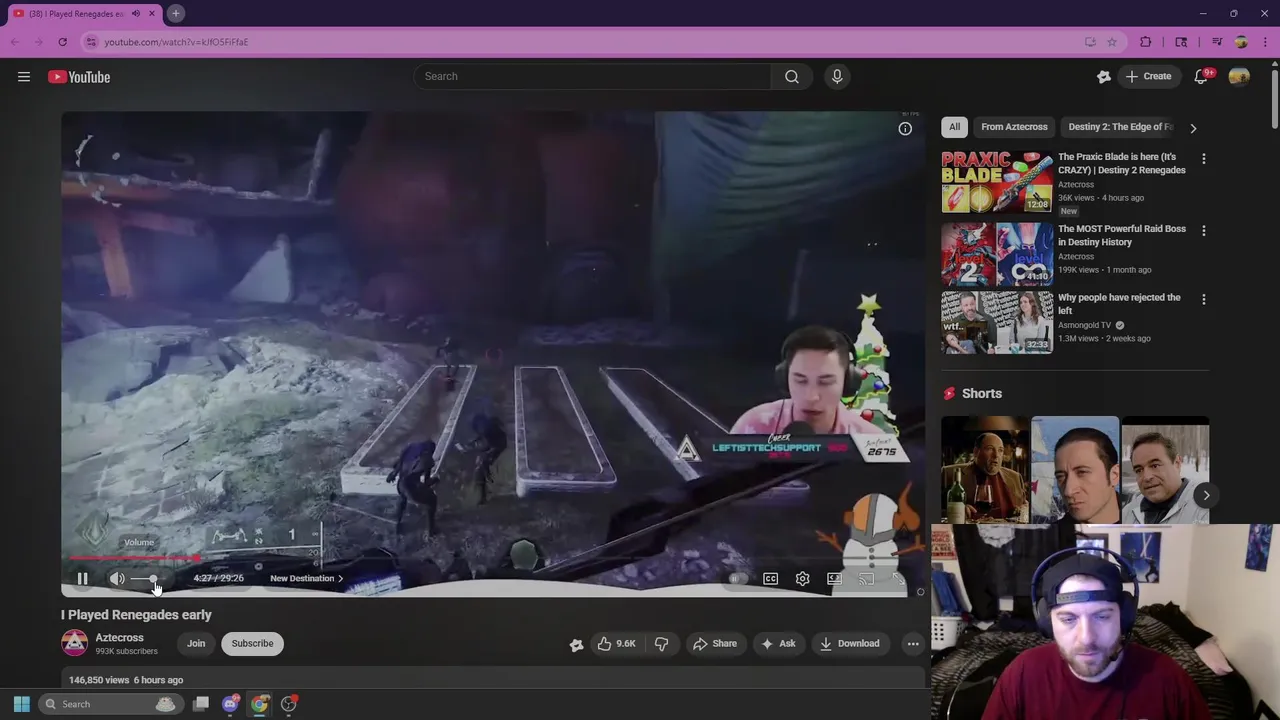Click the gem icon beside the like button
The height and width of the screenshot is (720, 1280).
[x=576, y=644]
